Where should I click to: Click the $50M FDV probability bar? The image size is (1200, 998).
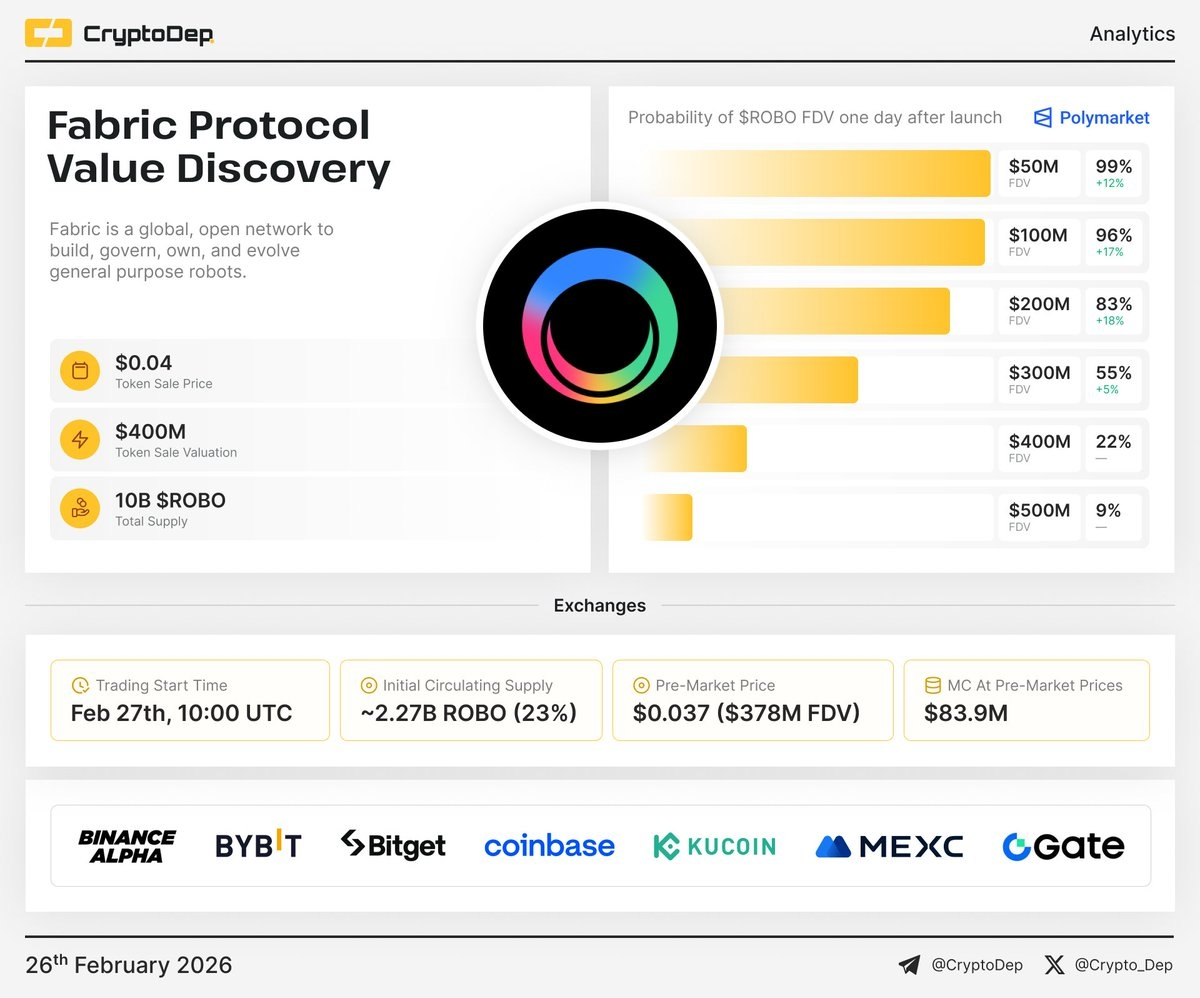tap(817, 174)
